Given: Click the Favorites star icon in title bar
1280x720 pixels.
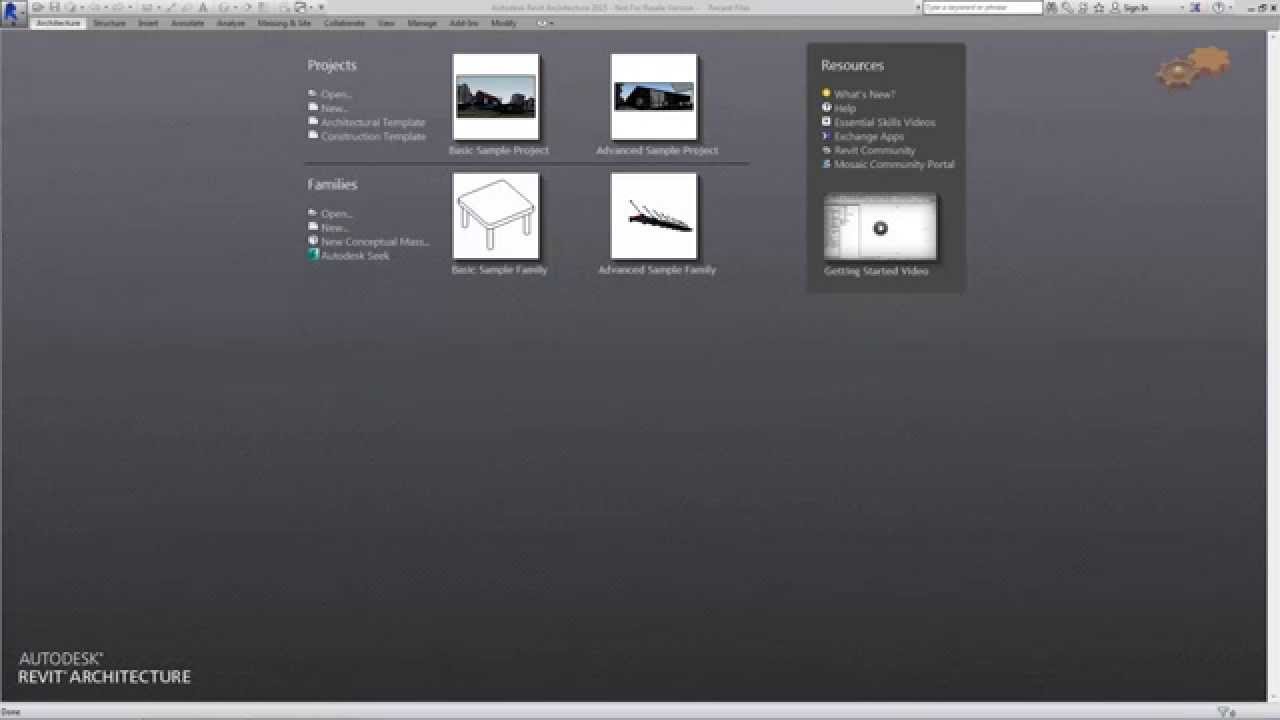Looking at the screenshot, I should [1099, 7].
